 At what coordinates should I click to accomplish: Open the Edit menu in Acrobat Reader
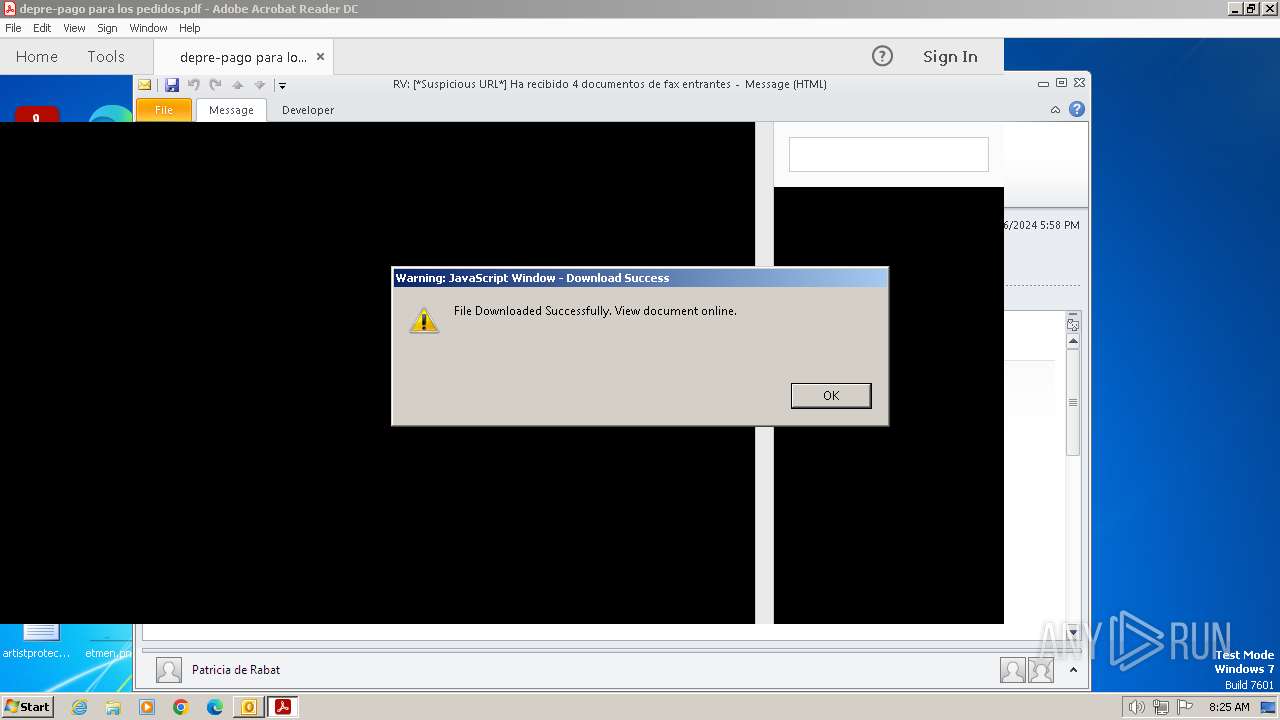42,28
